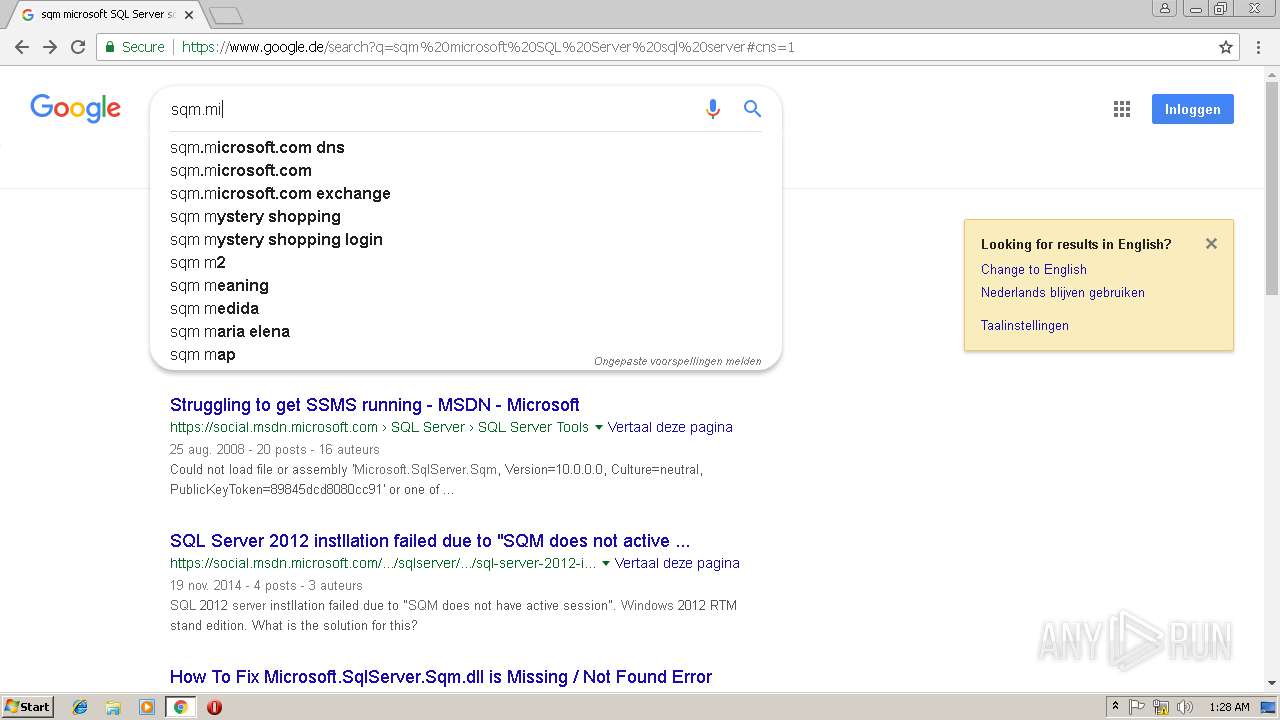
Task: Open the Google apps grid
Action: tap(1122, 109)
